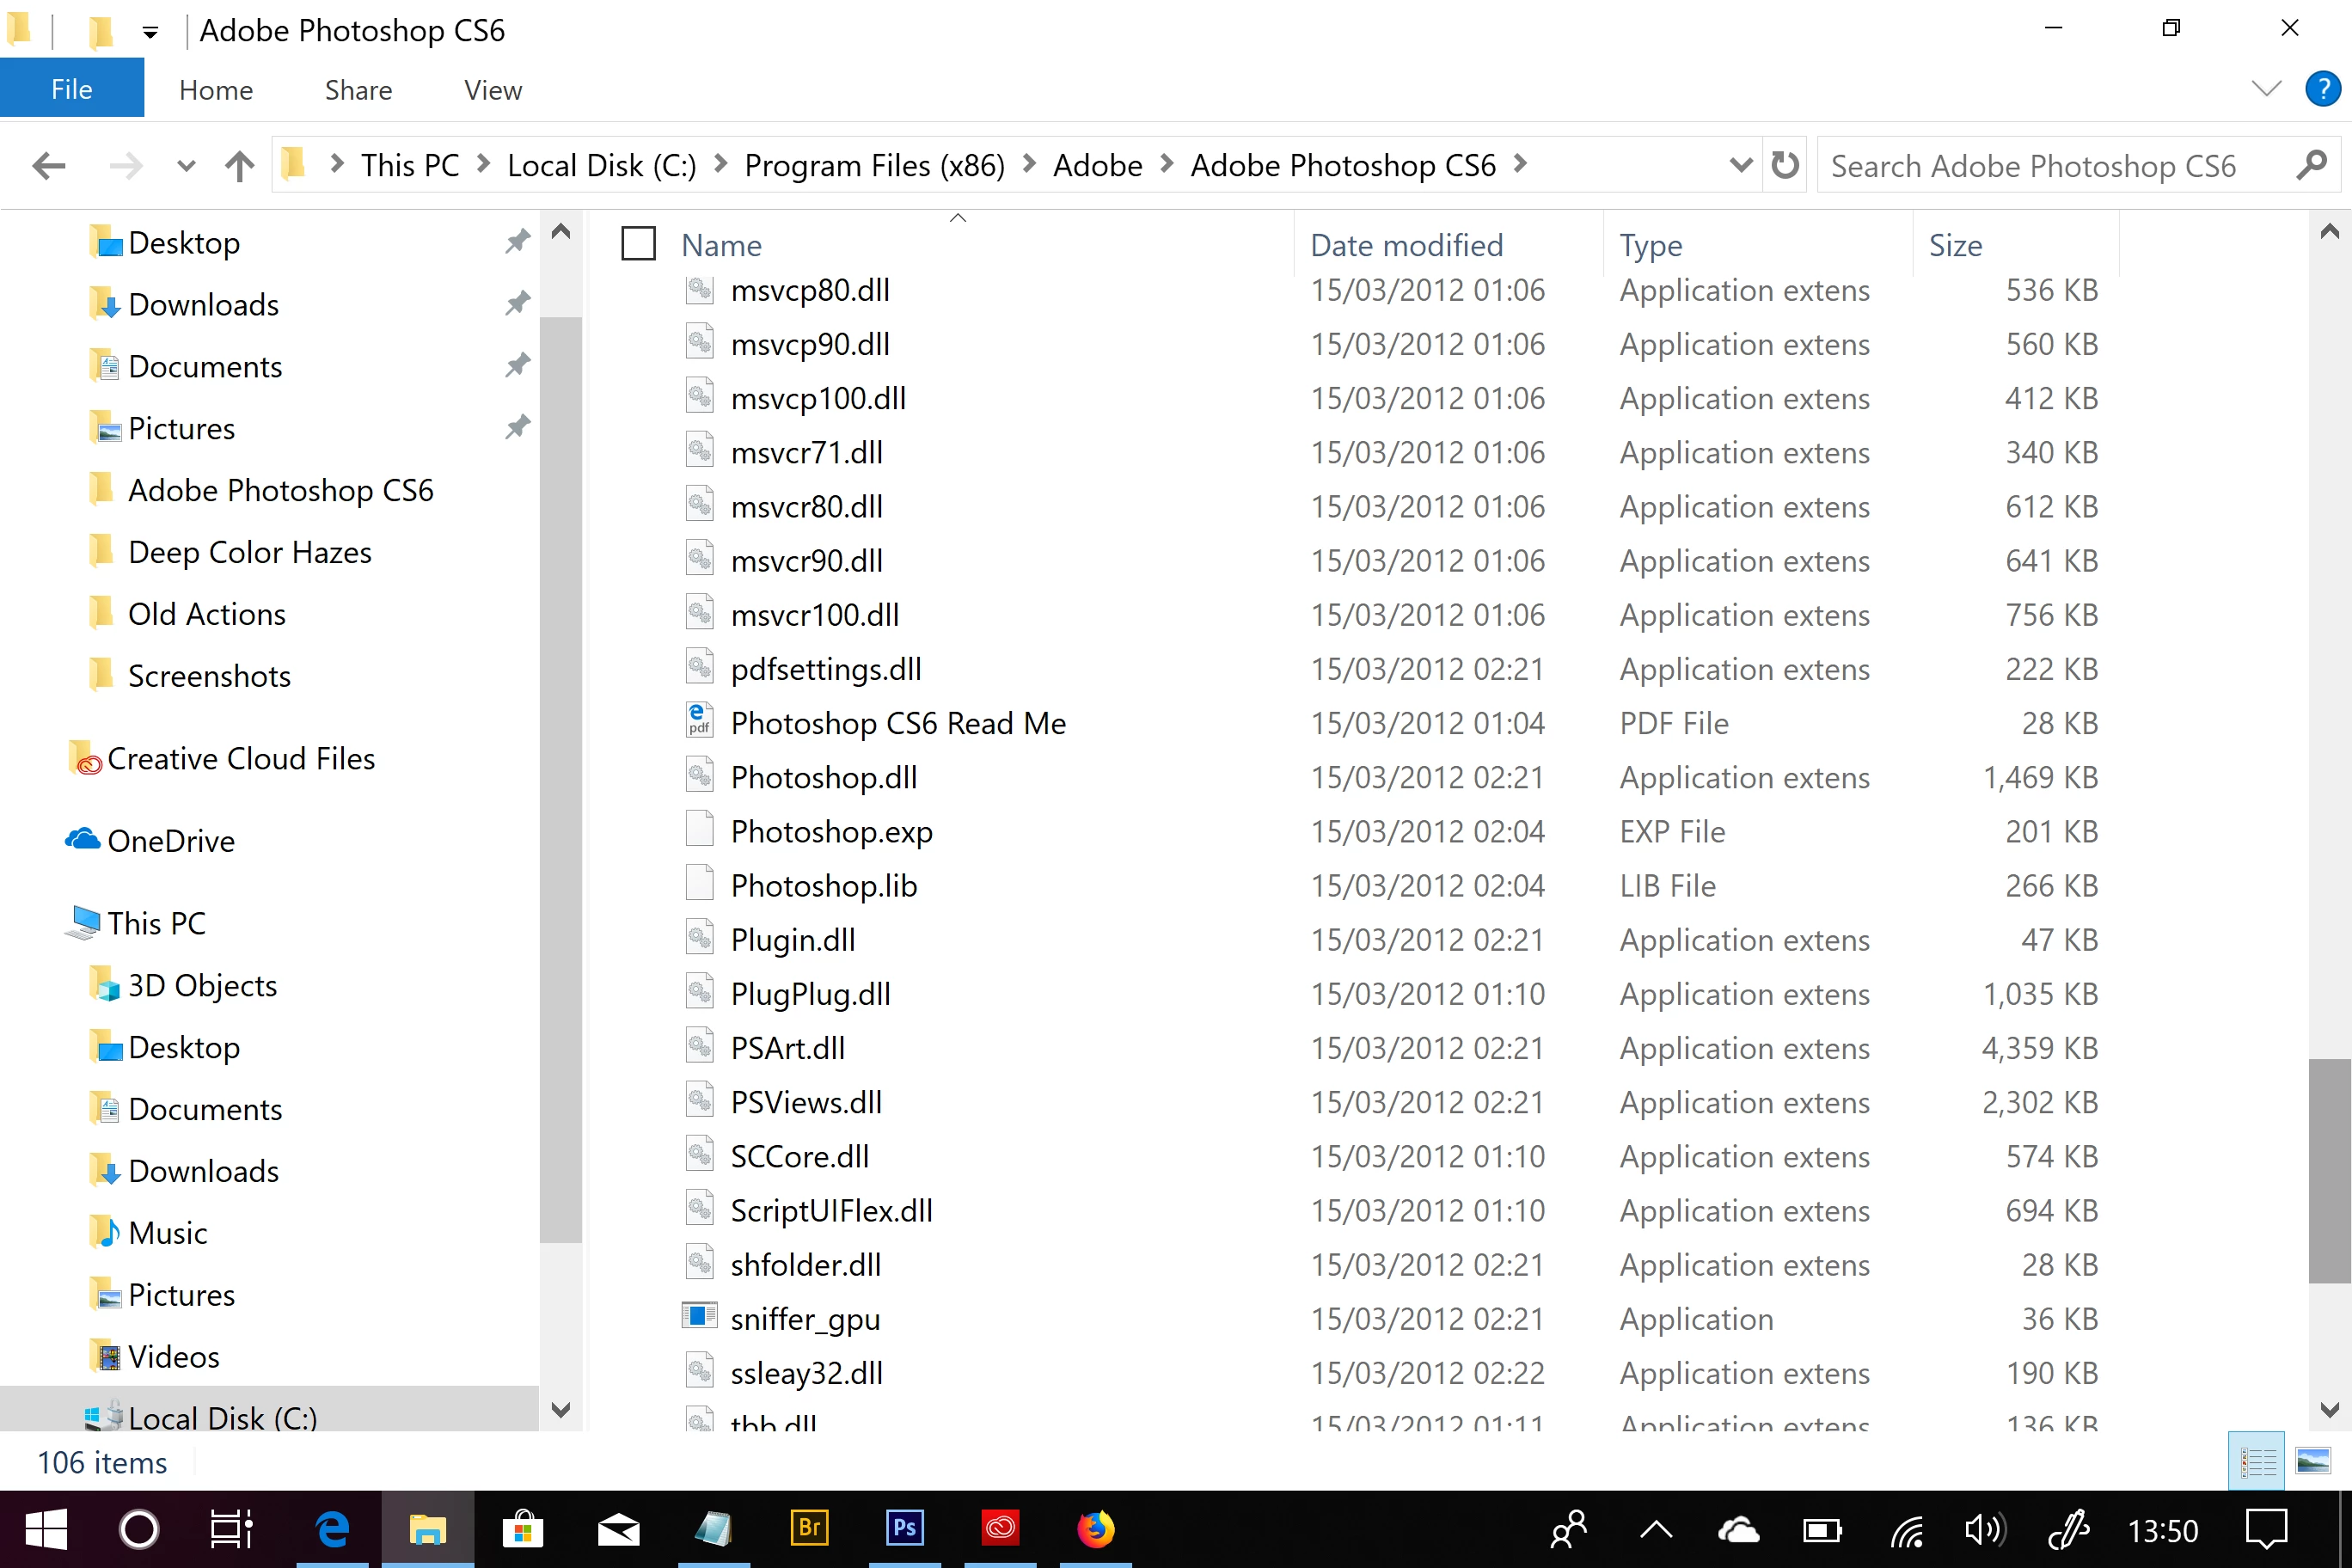Refresh the current folder view
Image resolution: width=2352 pixels, height=1568 pixels.
point(1784,165)
